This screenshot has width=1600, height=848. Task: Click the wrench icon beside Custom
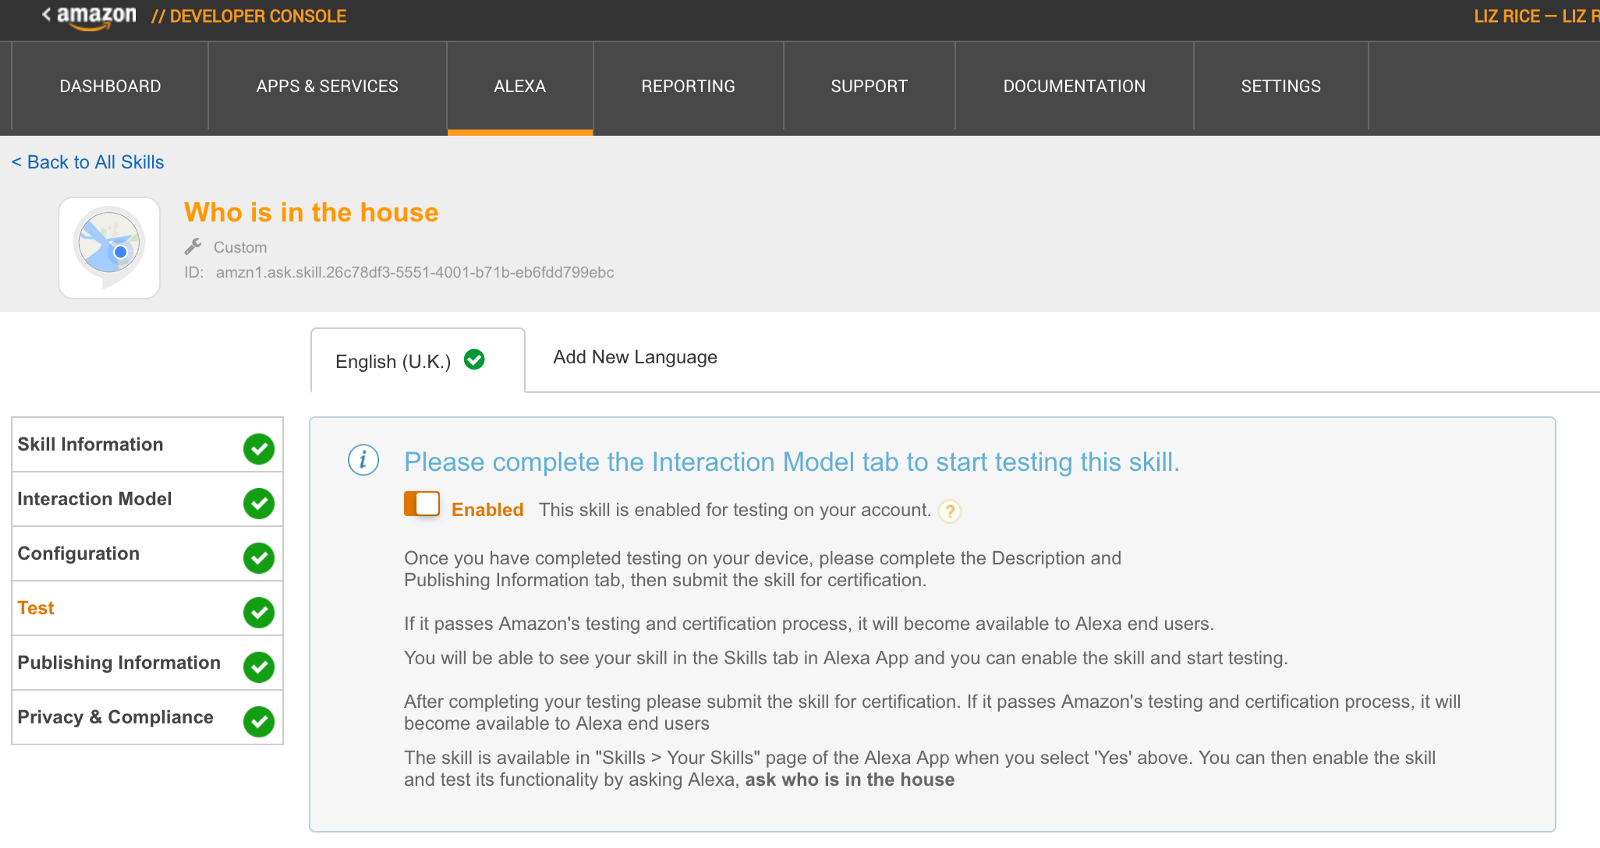(193, 246)
